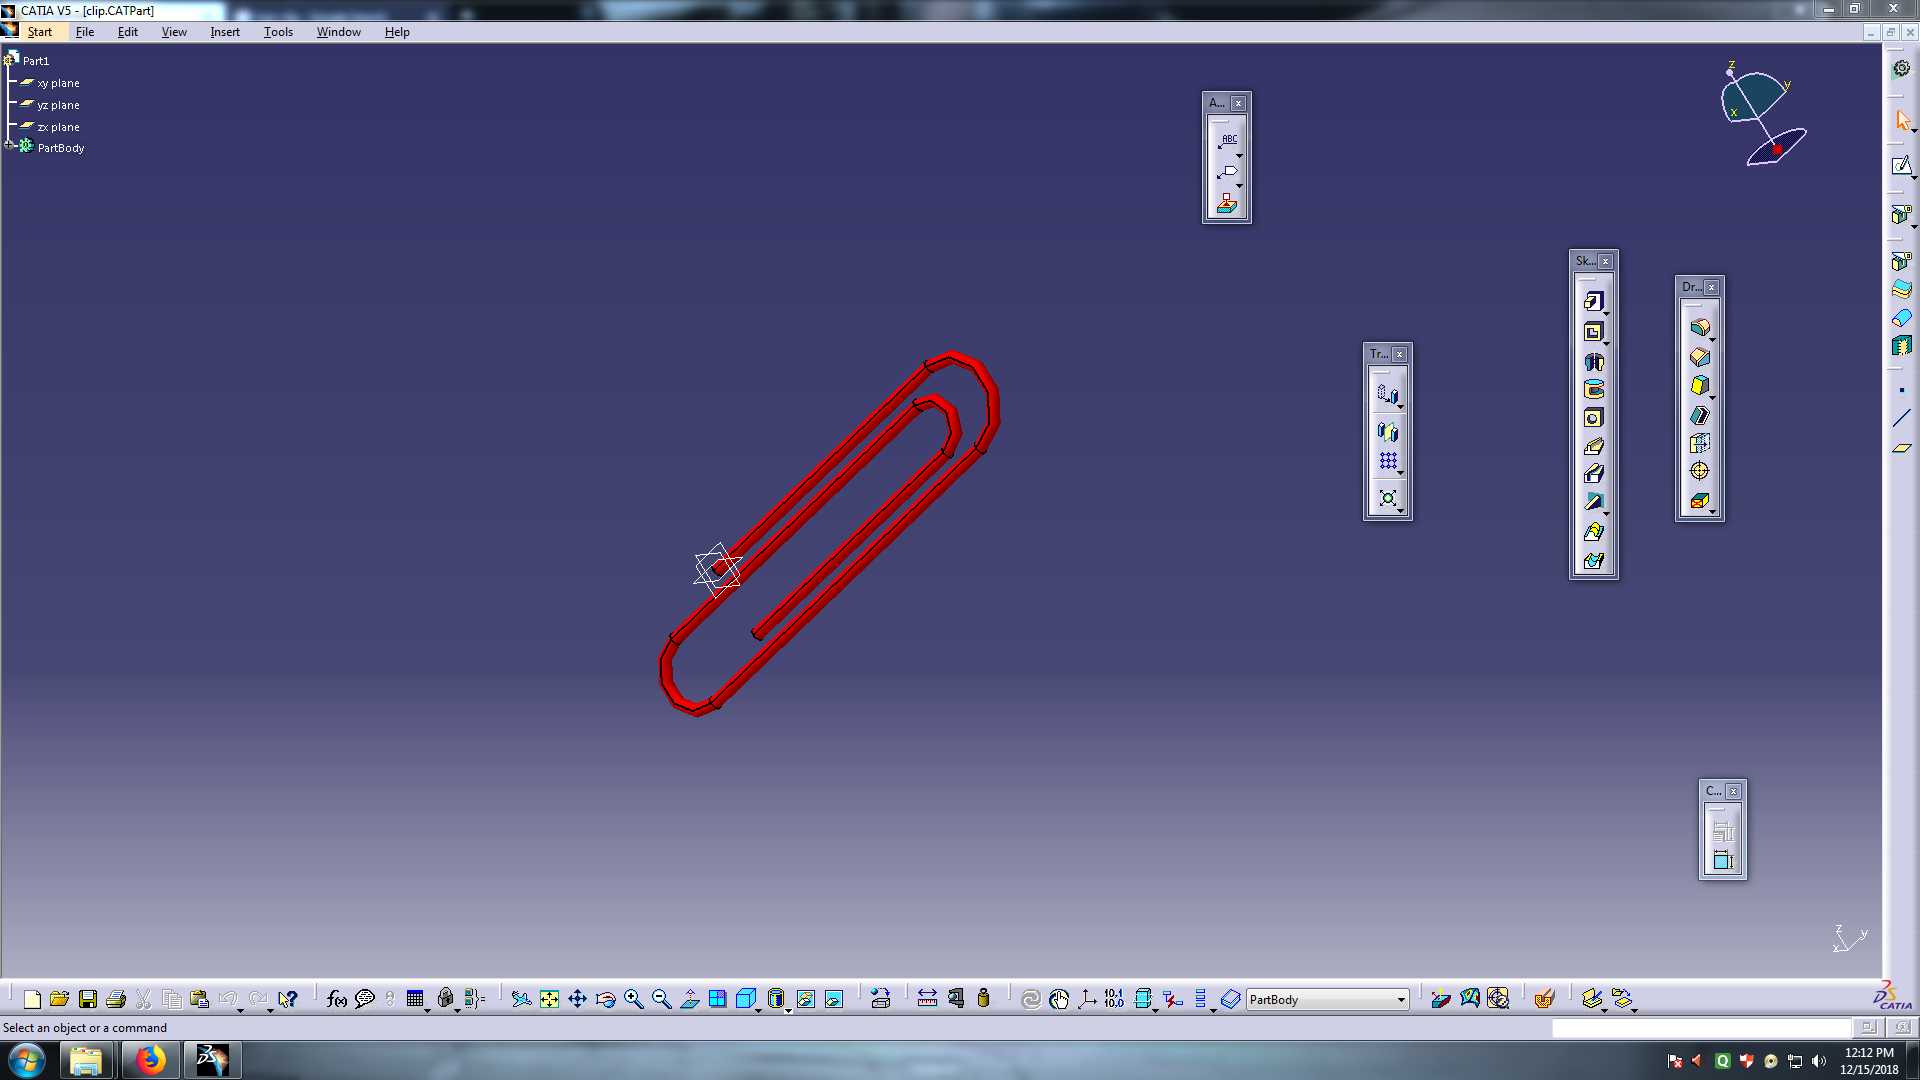This screenshot has width=1920, height=1080.
Task: Select the Remove Face tool
Action: tap(1699, 501)
